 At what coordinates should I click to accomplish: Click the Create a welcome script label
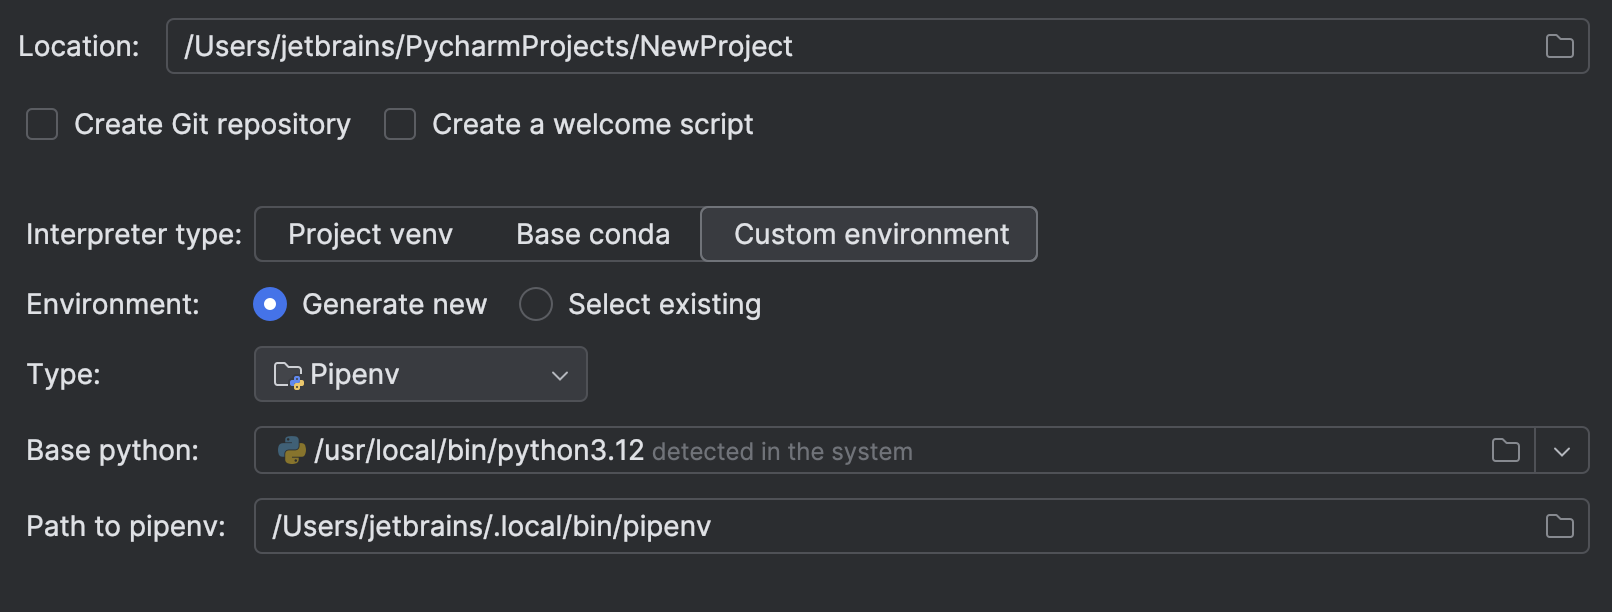(x=592, y=125)
